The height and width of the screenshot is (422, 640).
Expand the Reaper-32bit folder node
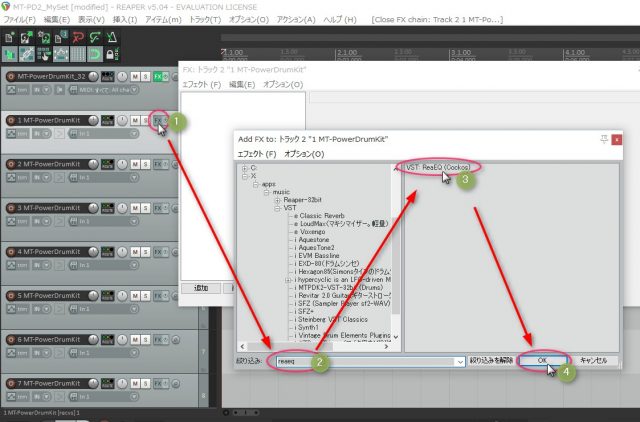coord(278,200)
